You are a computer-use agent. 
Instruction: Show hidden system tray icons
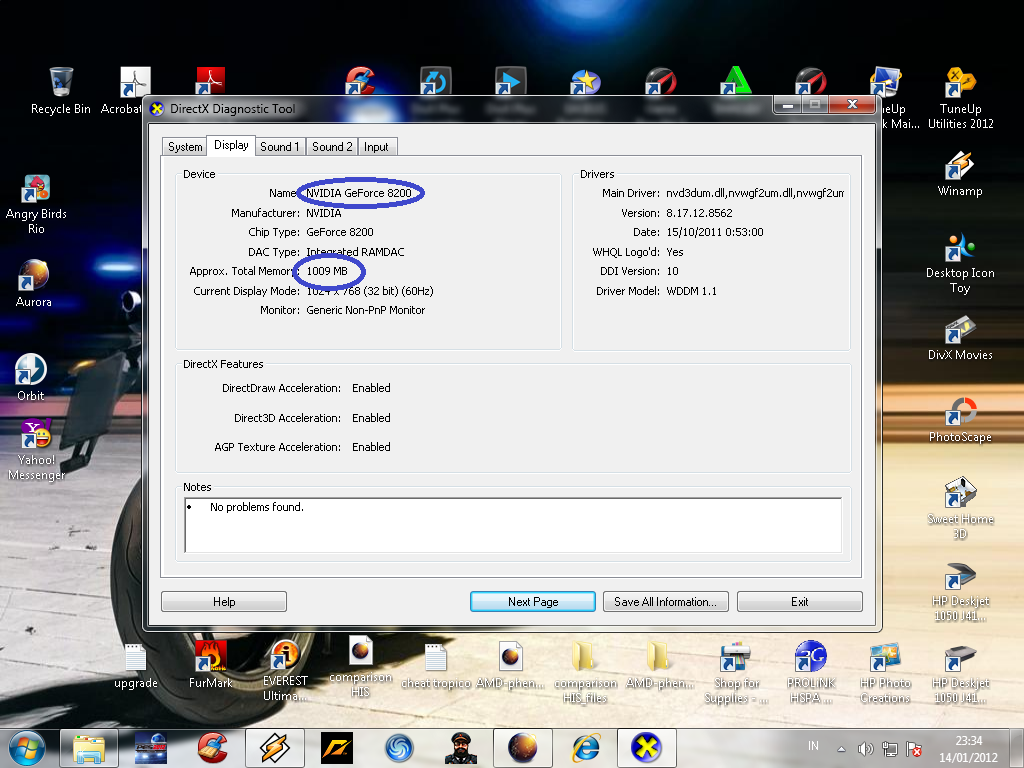pyautogui.click(x=841, y=749)
